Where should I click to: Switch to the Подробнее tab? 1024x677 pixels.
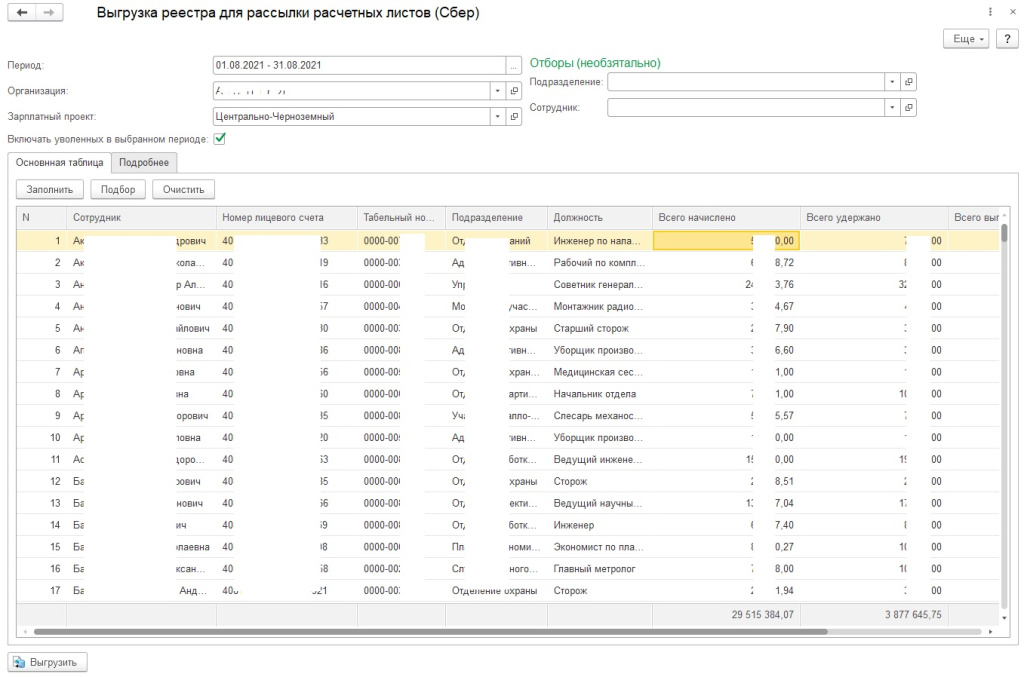[x=144, y=162]
